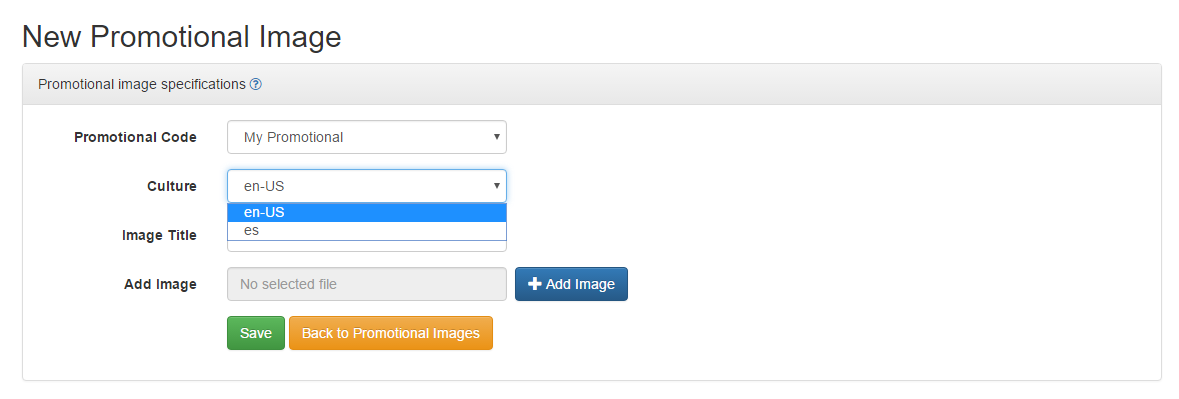Click the Promotional image specifications header

pos(141,84)
